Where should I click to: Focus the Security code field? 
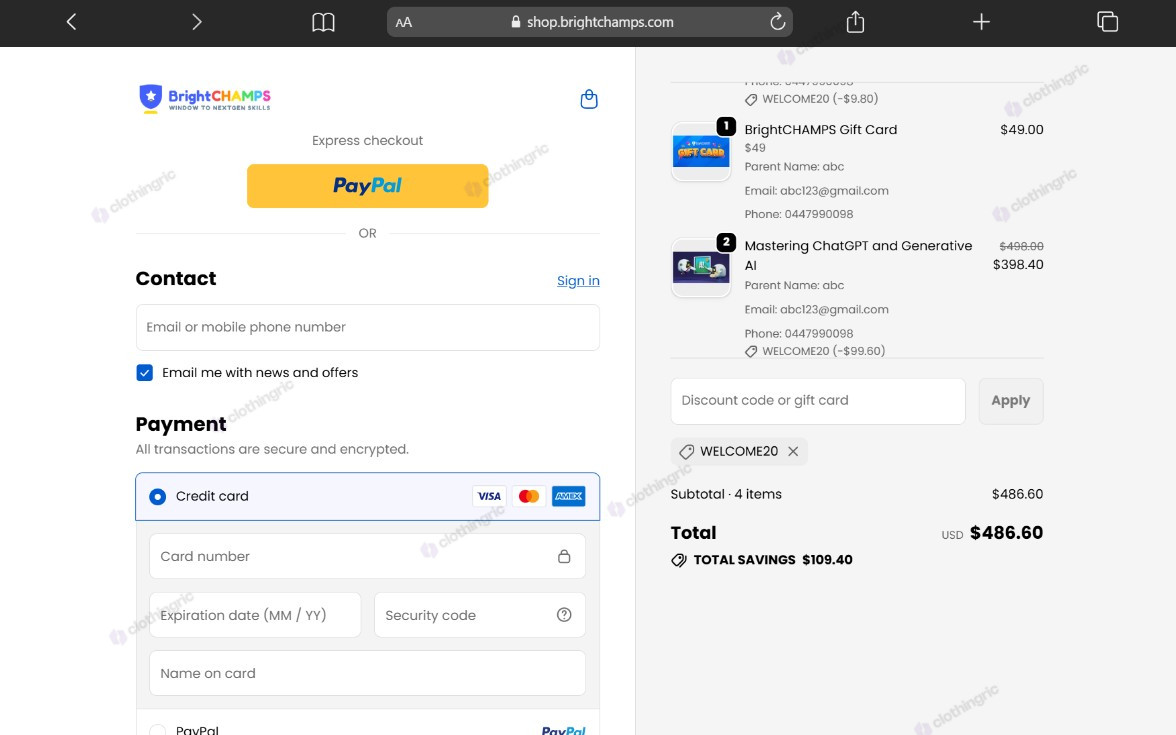pos(480,615)
